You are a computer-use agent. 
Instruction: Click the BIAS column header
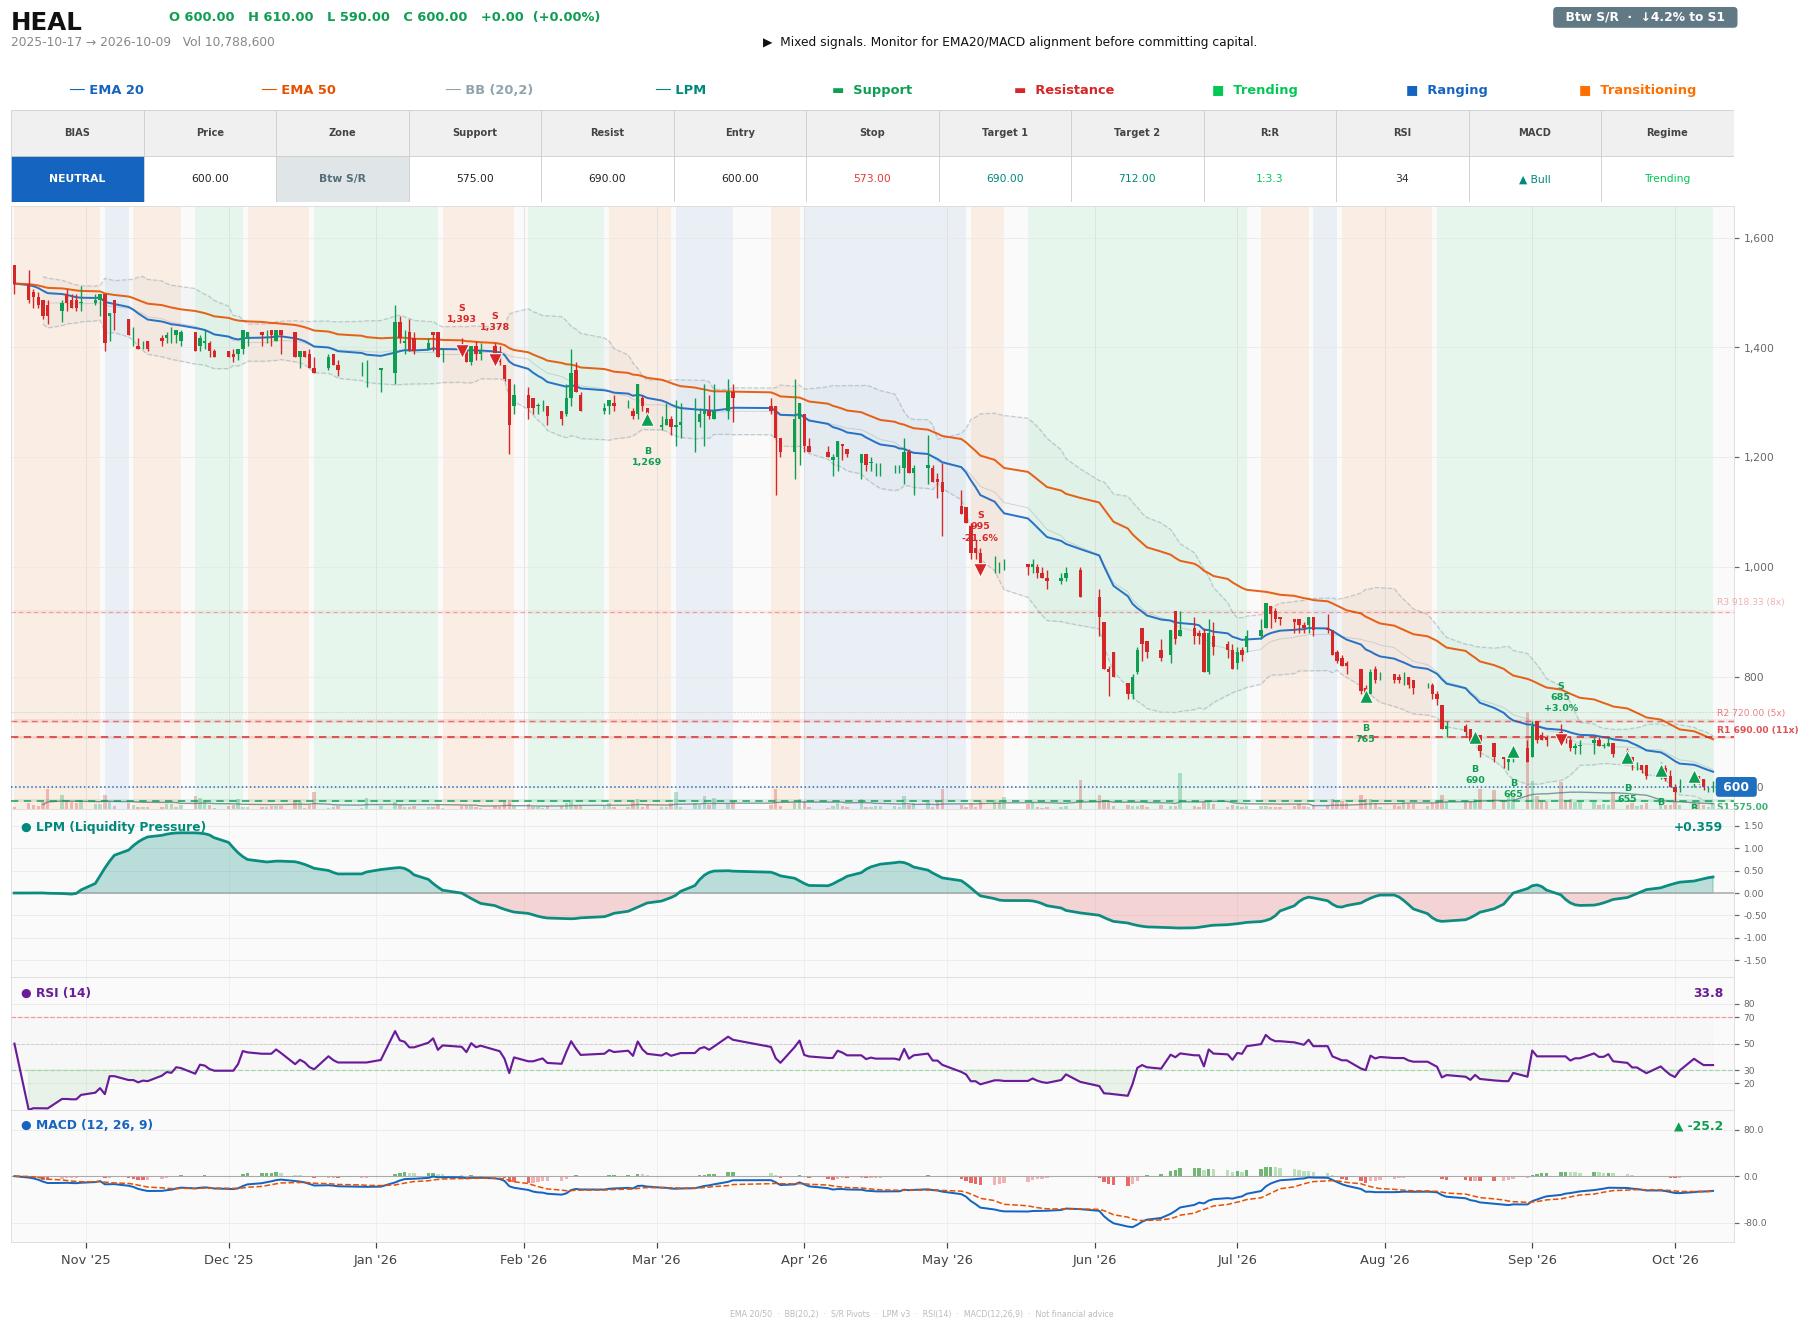tap(77, 133)
